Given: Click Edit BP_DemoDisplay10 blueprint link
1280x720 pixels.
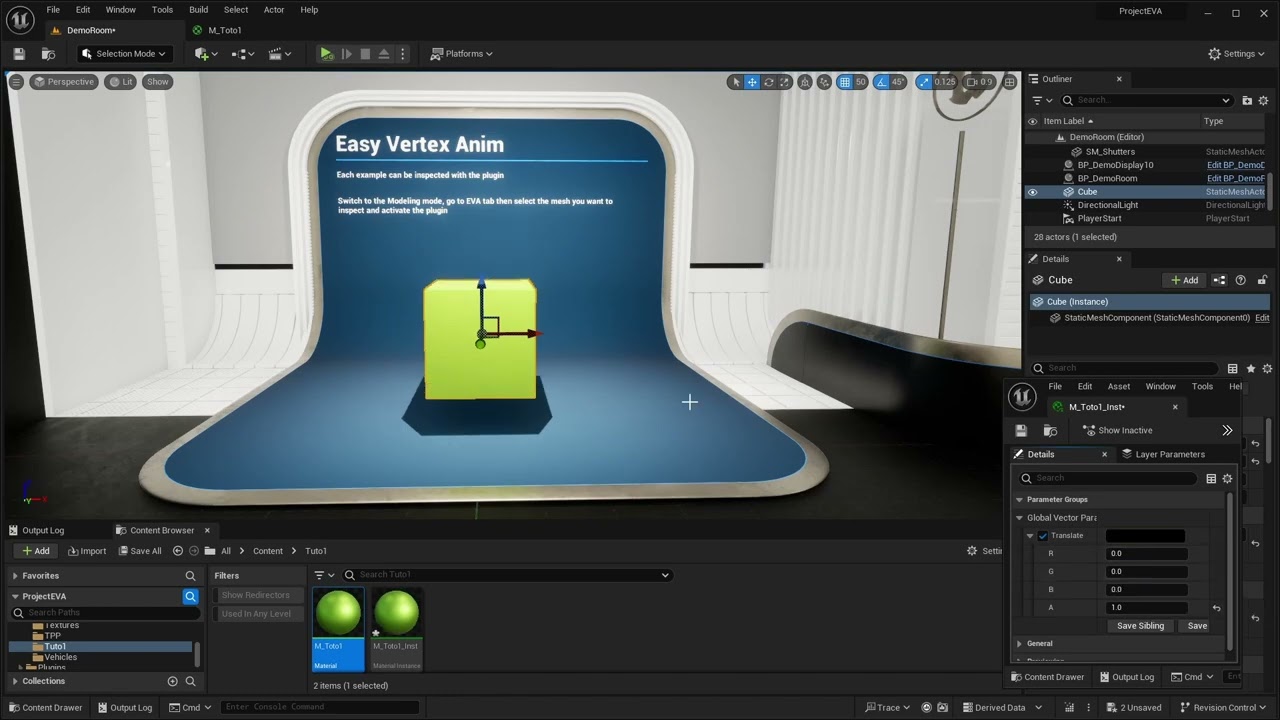Looking at the screenshot, I should click(x=1236, y=165).
